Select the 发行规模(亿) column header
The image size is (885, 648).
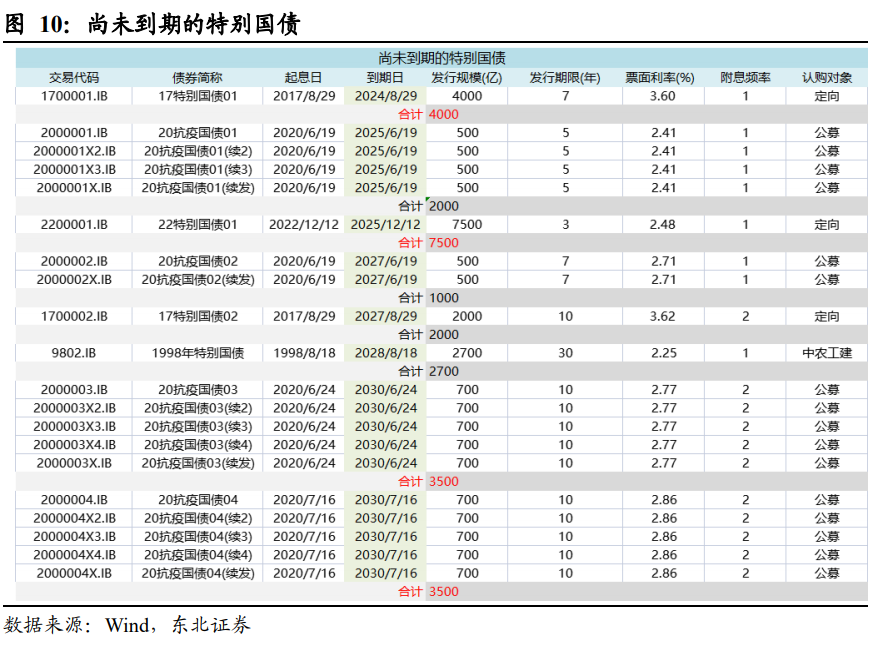(467, 78)
